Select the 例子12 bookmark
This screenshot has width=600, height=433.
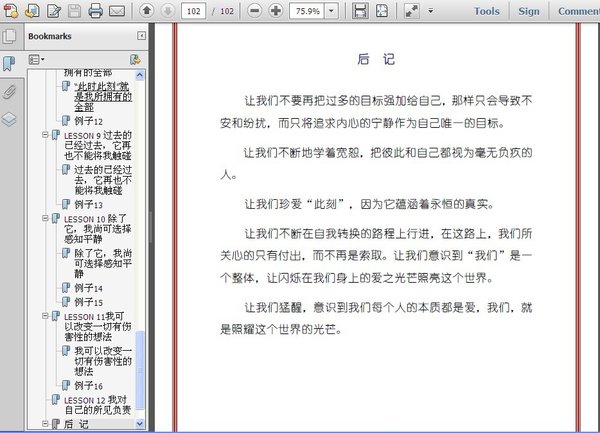(88, 121)
